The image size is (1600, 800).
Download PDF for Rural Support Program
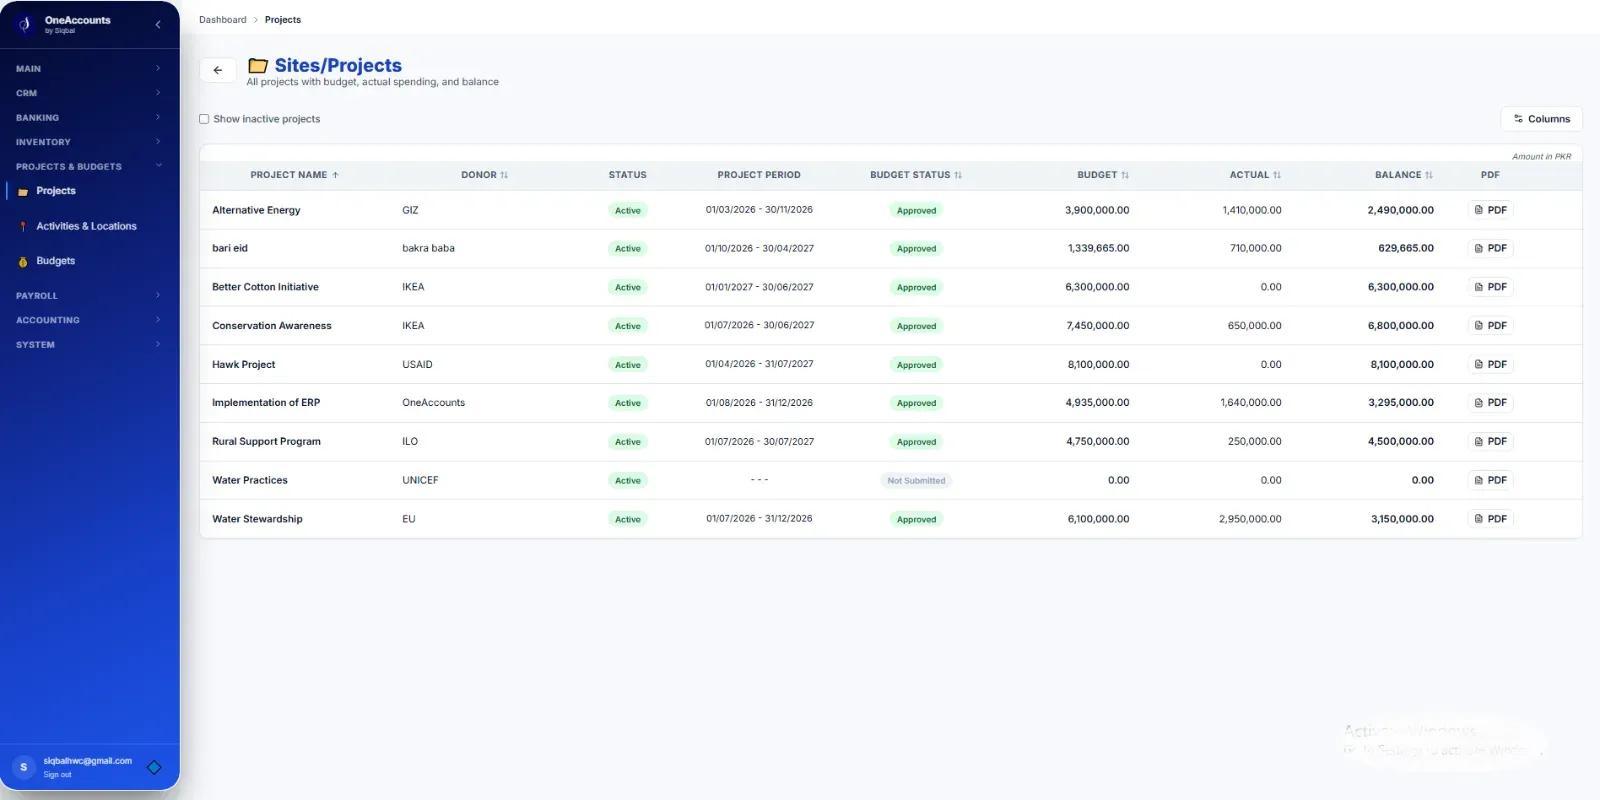(x=1490, y=441)
